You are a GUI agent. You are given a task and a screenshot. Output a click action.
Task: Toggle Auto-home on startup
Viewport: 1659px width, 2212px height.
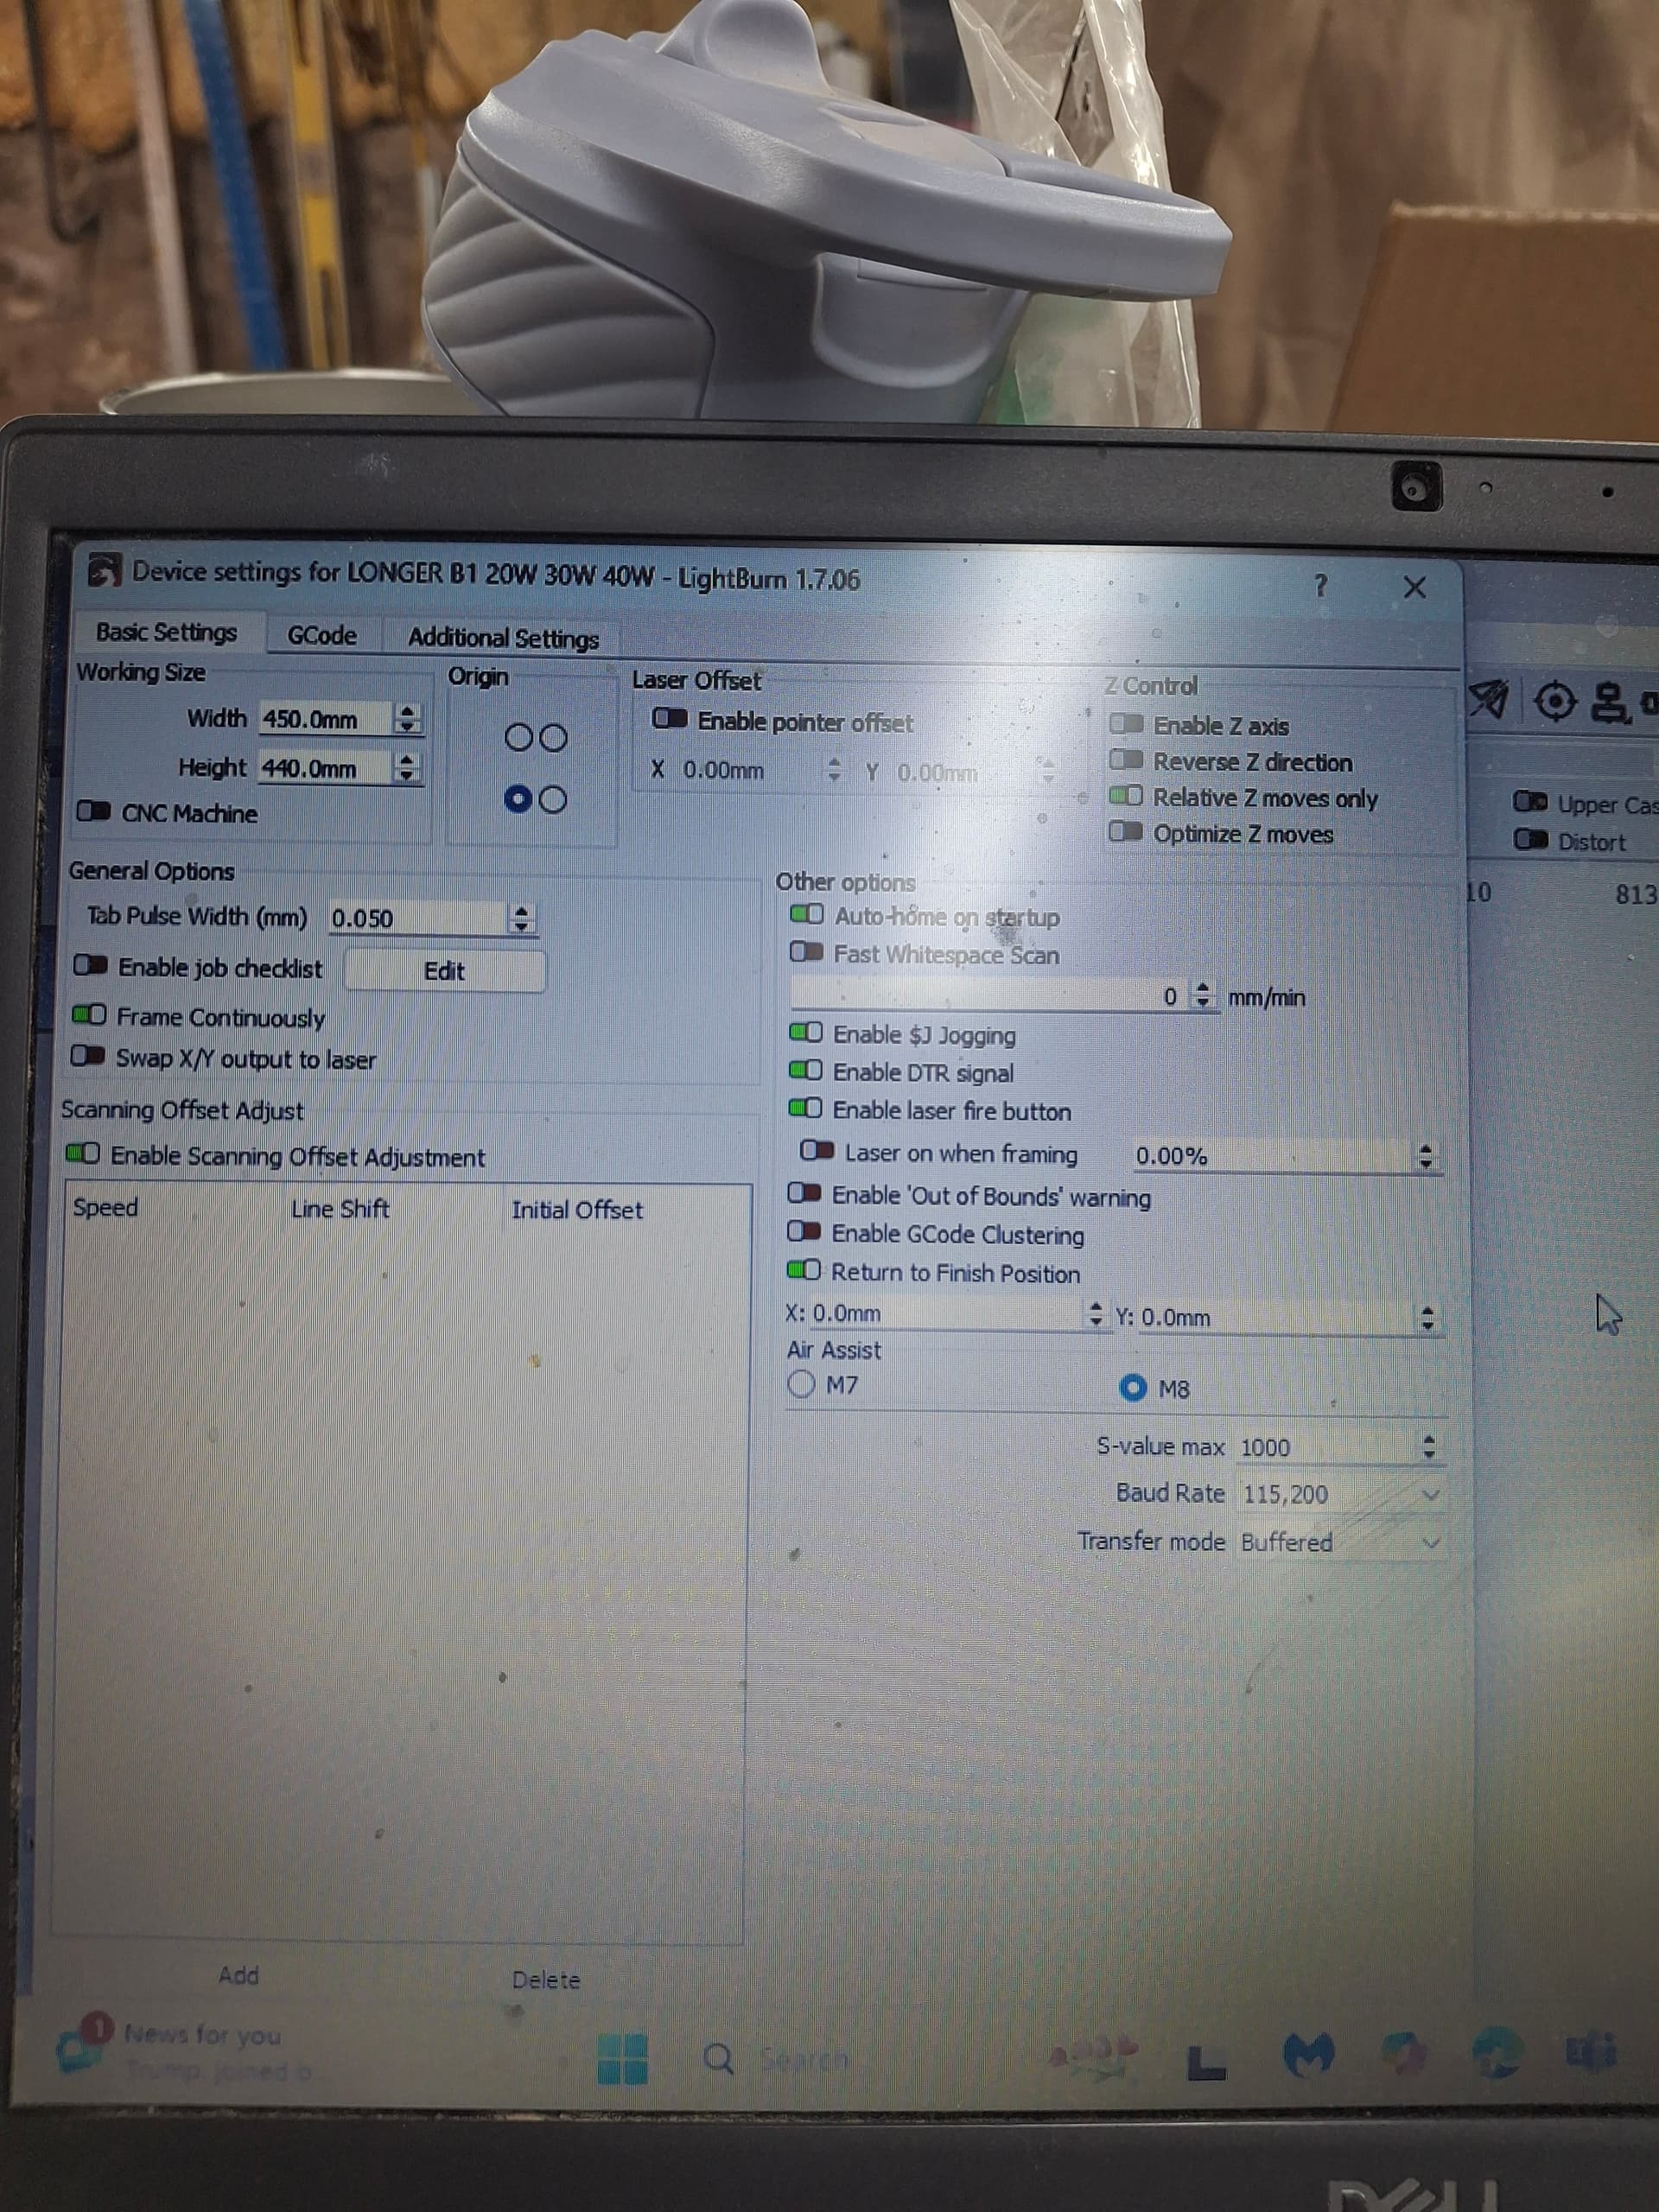[806, 914]
